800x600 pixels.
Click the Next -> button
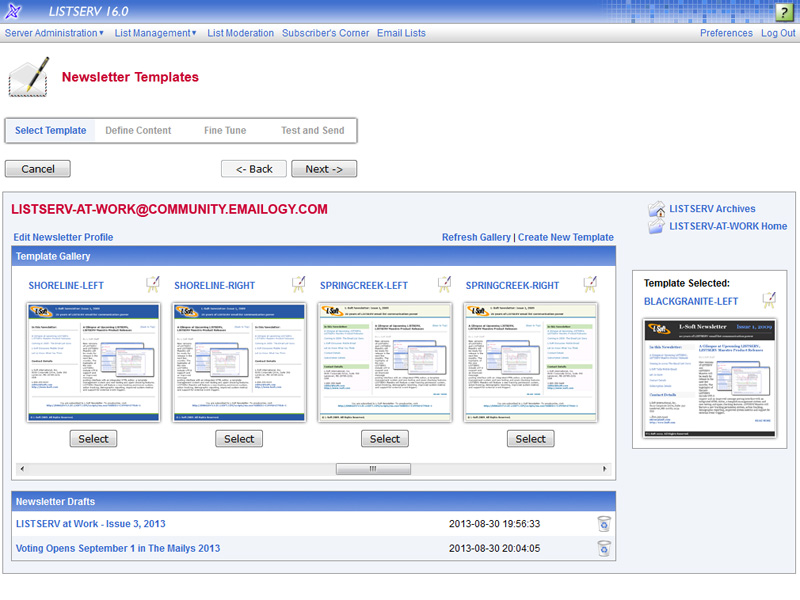pyautogui.click(x=324, y=169)
